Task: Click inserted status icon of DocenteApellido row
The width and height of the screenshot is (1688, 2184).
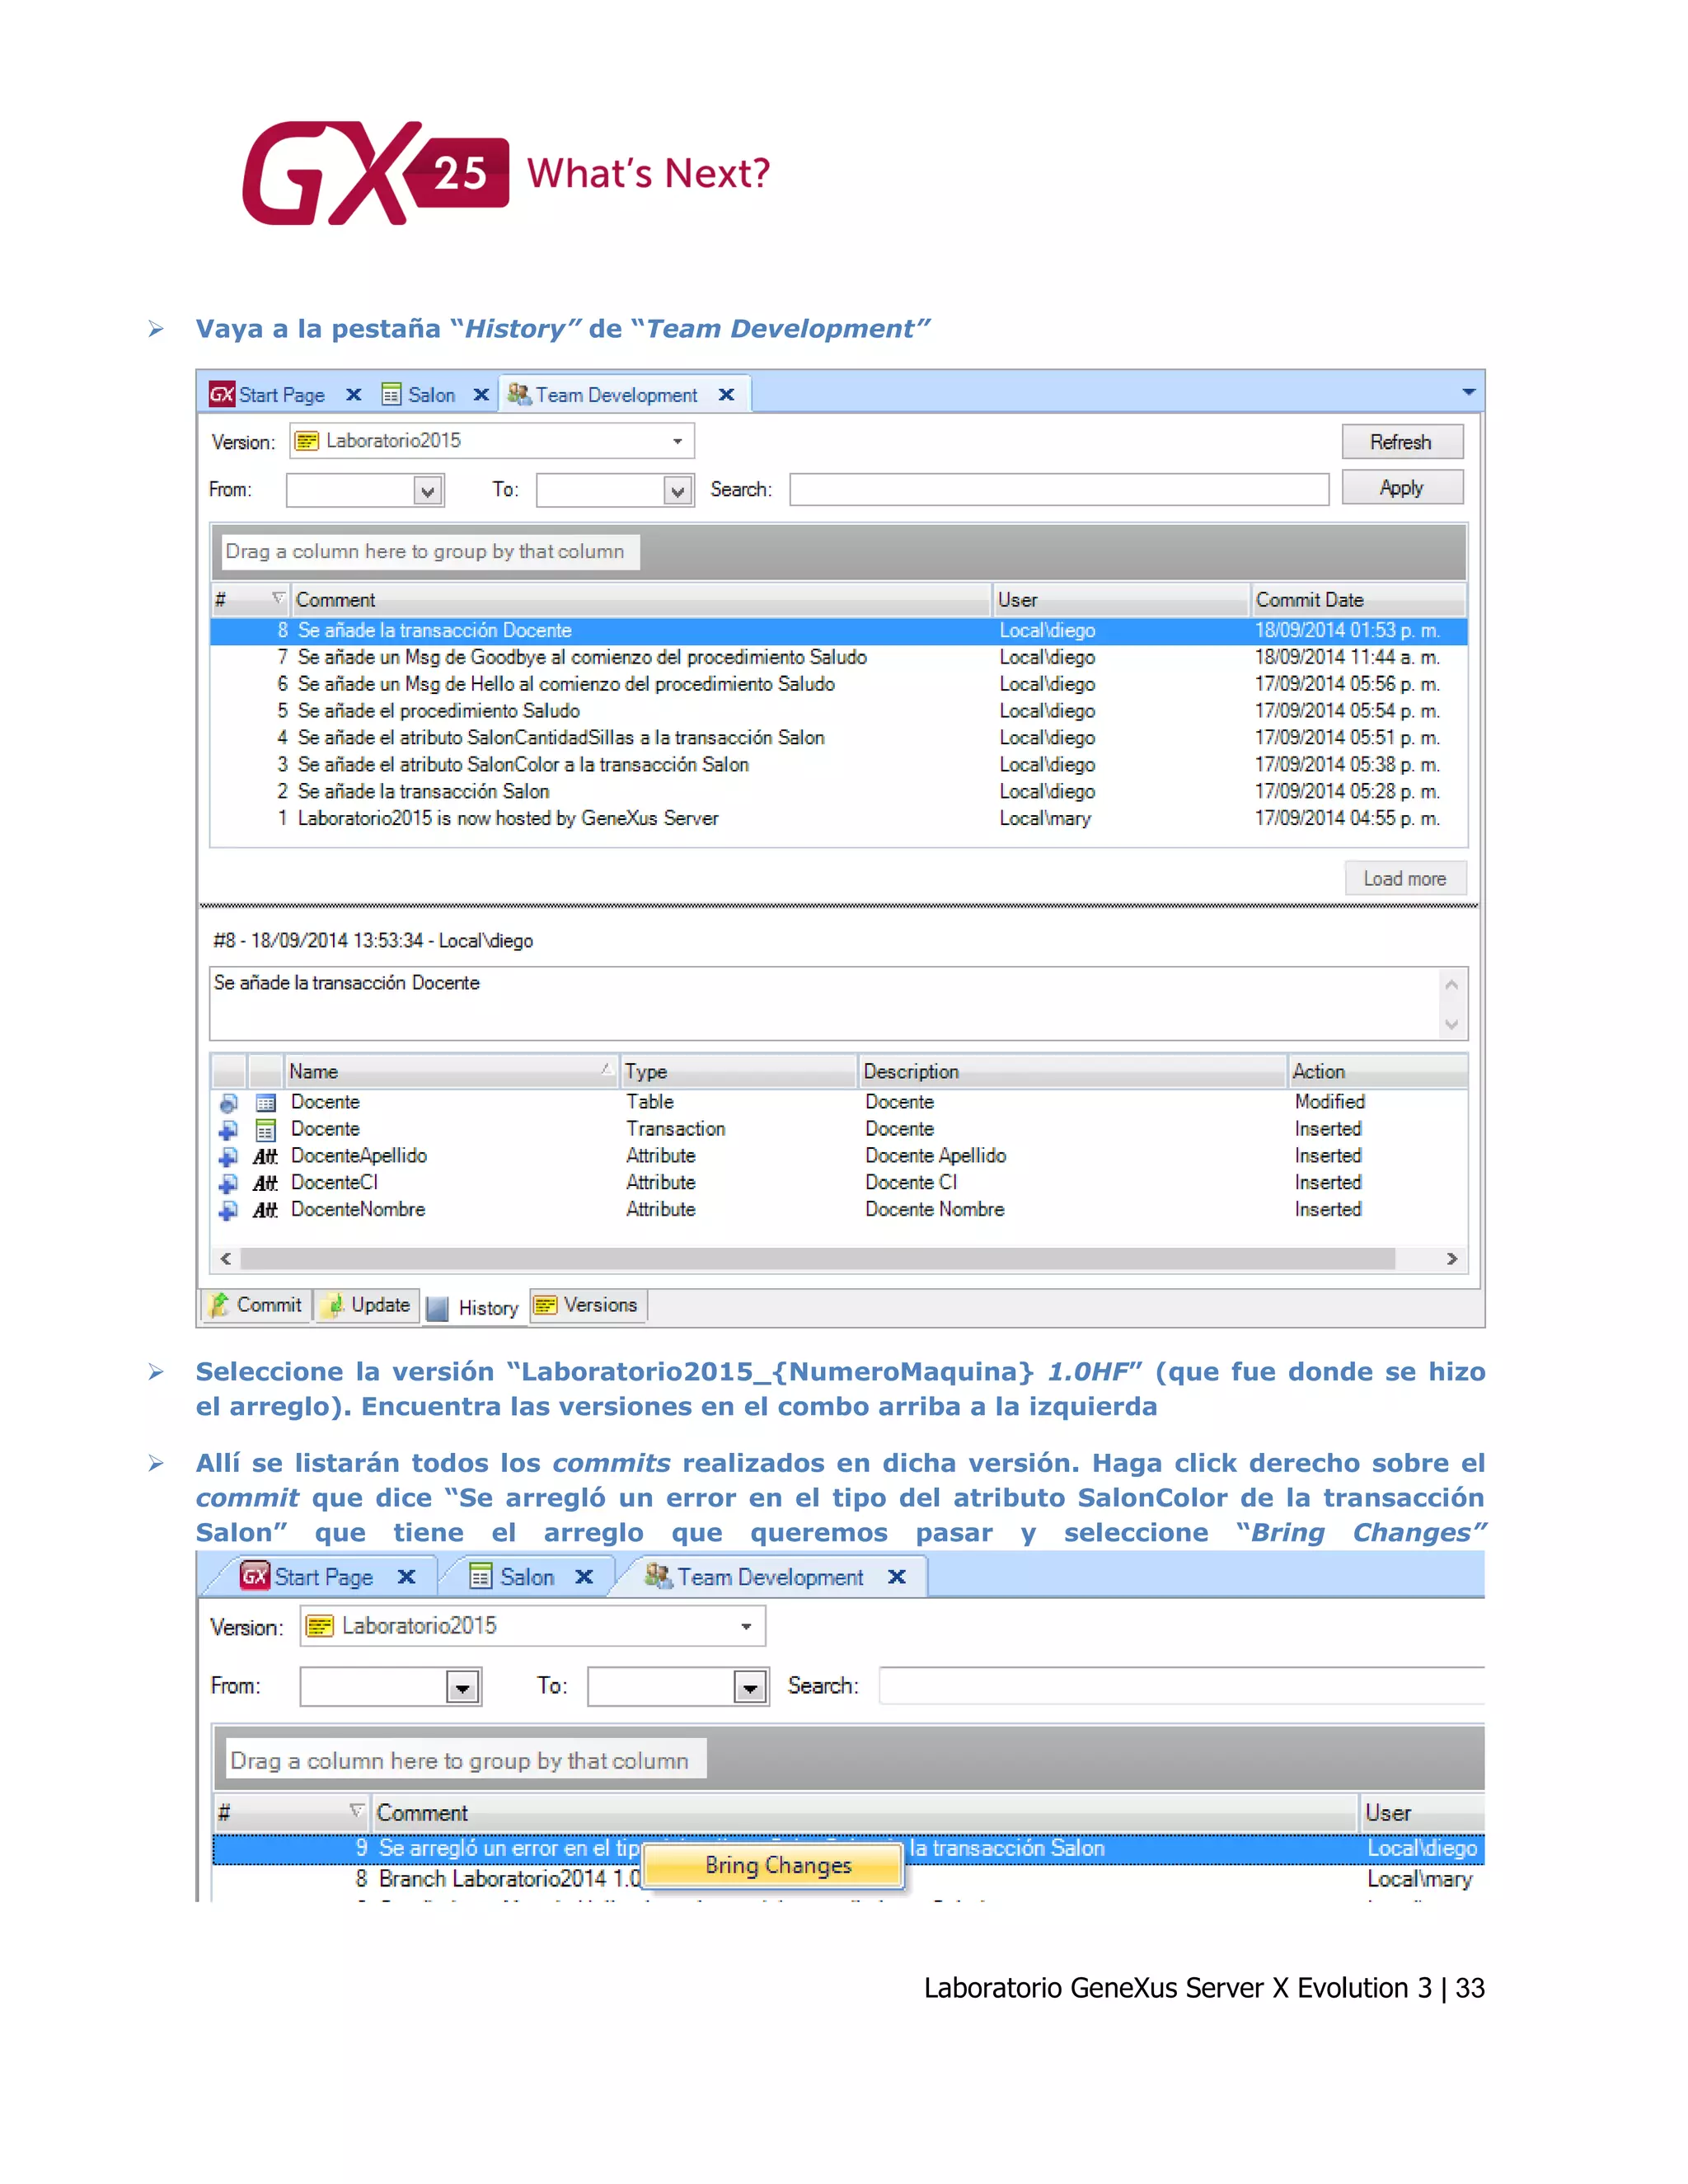Action: click(x=229, y=1157)
